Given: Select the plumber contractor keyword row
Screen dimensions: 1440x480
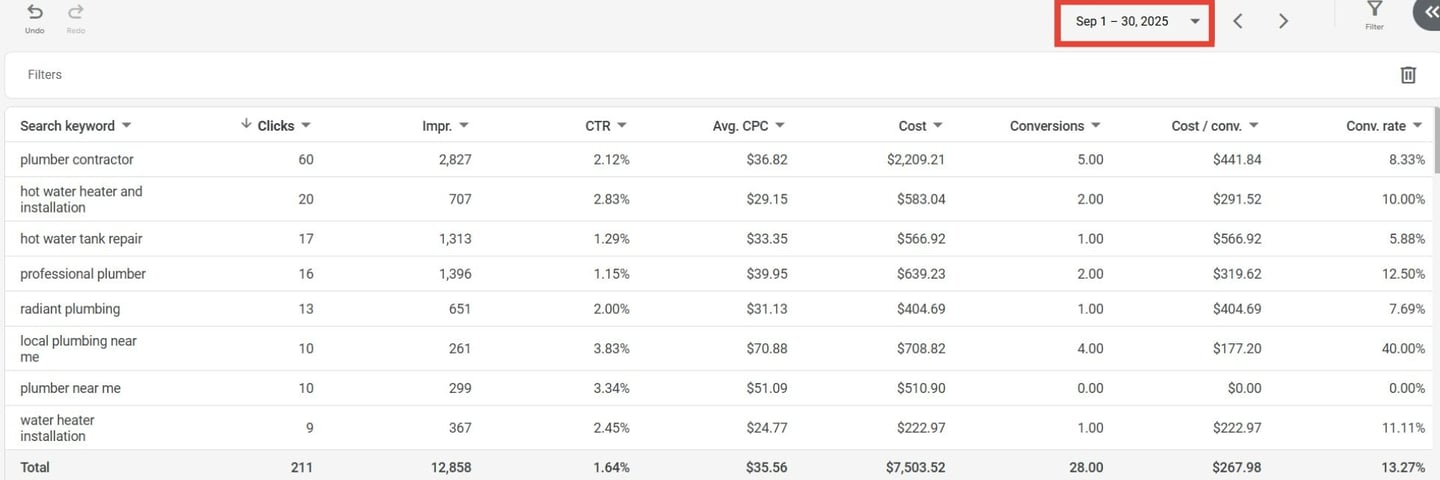Looking at the screenshot, I should click(x=77, y=160).
